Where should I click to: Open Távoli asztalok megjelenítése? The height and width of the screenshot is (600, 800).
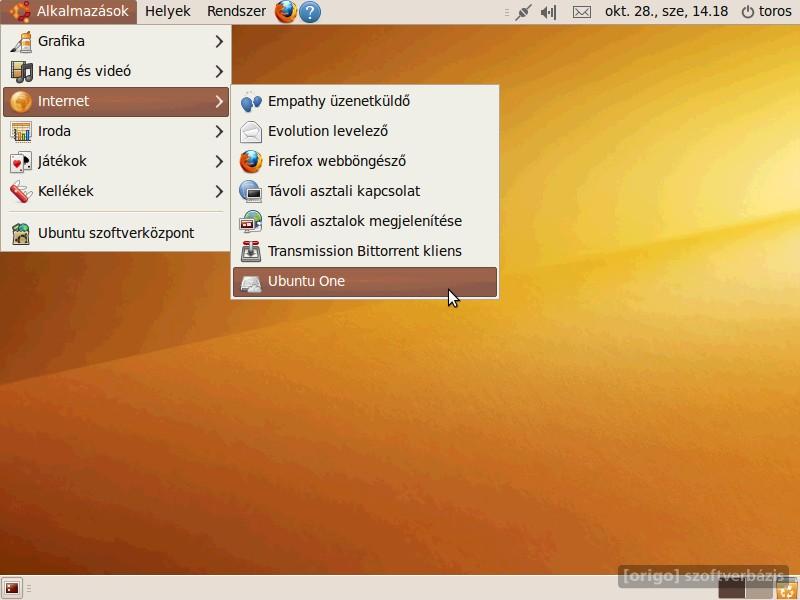tap(365, 221)
